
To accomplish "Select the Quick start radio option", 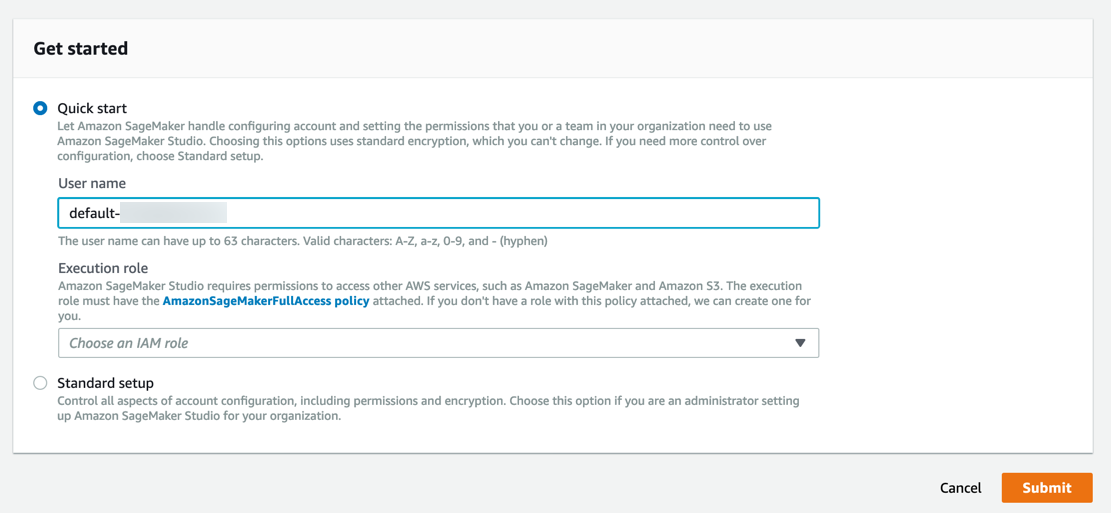I will pos(40,108).
